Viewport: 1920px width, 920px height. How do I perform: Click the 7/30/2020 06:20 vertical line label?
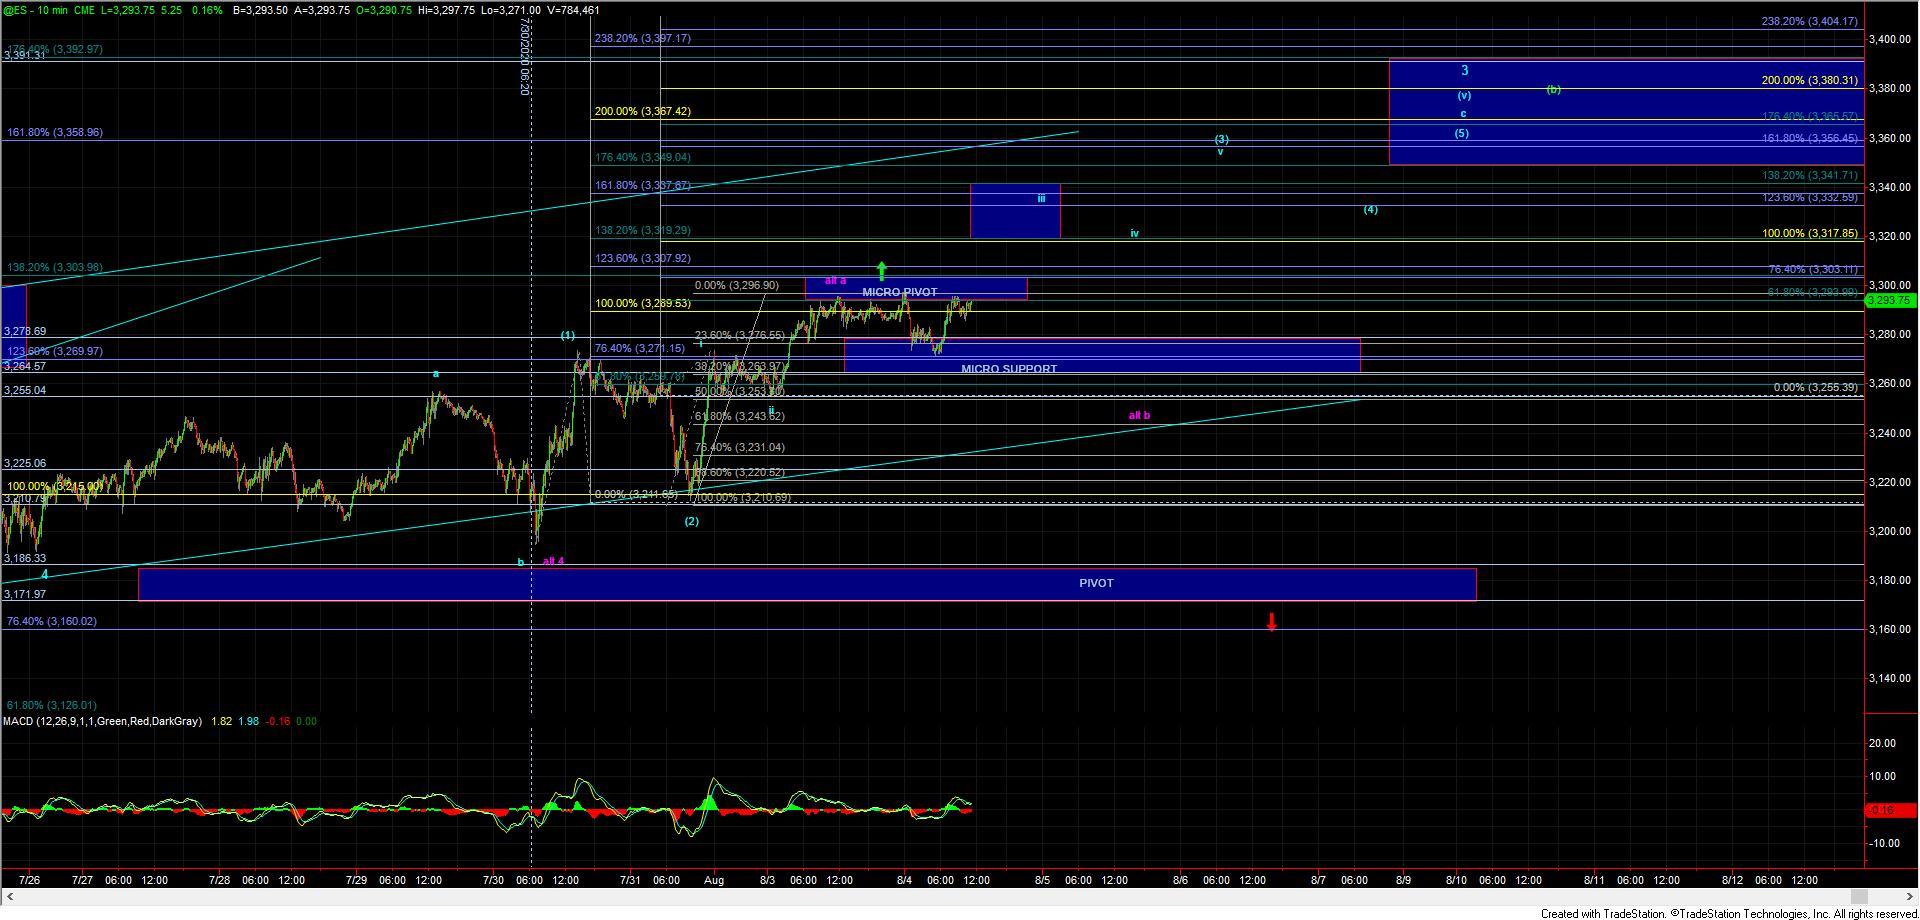524,58
